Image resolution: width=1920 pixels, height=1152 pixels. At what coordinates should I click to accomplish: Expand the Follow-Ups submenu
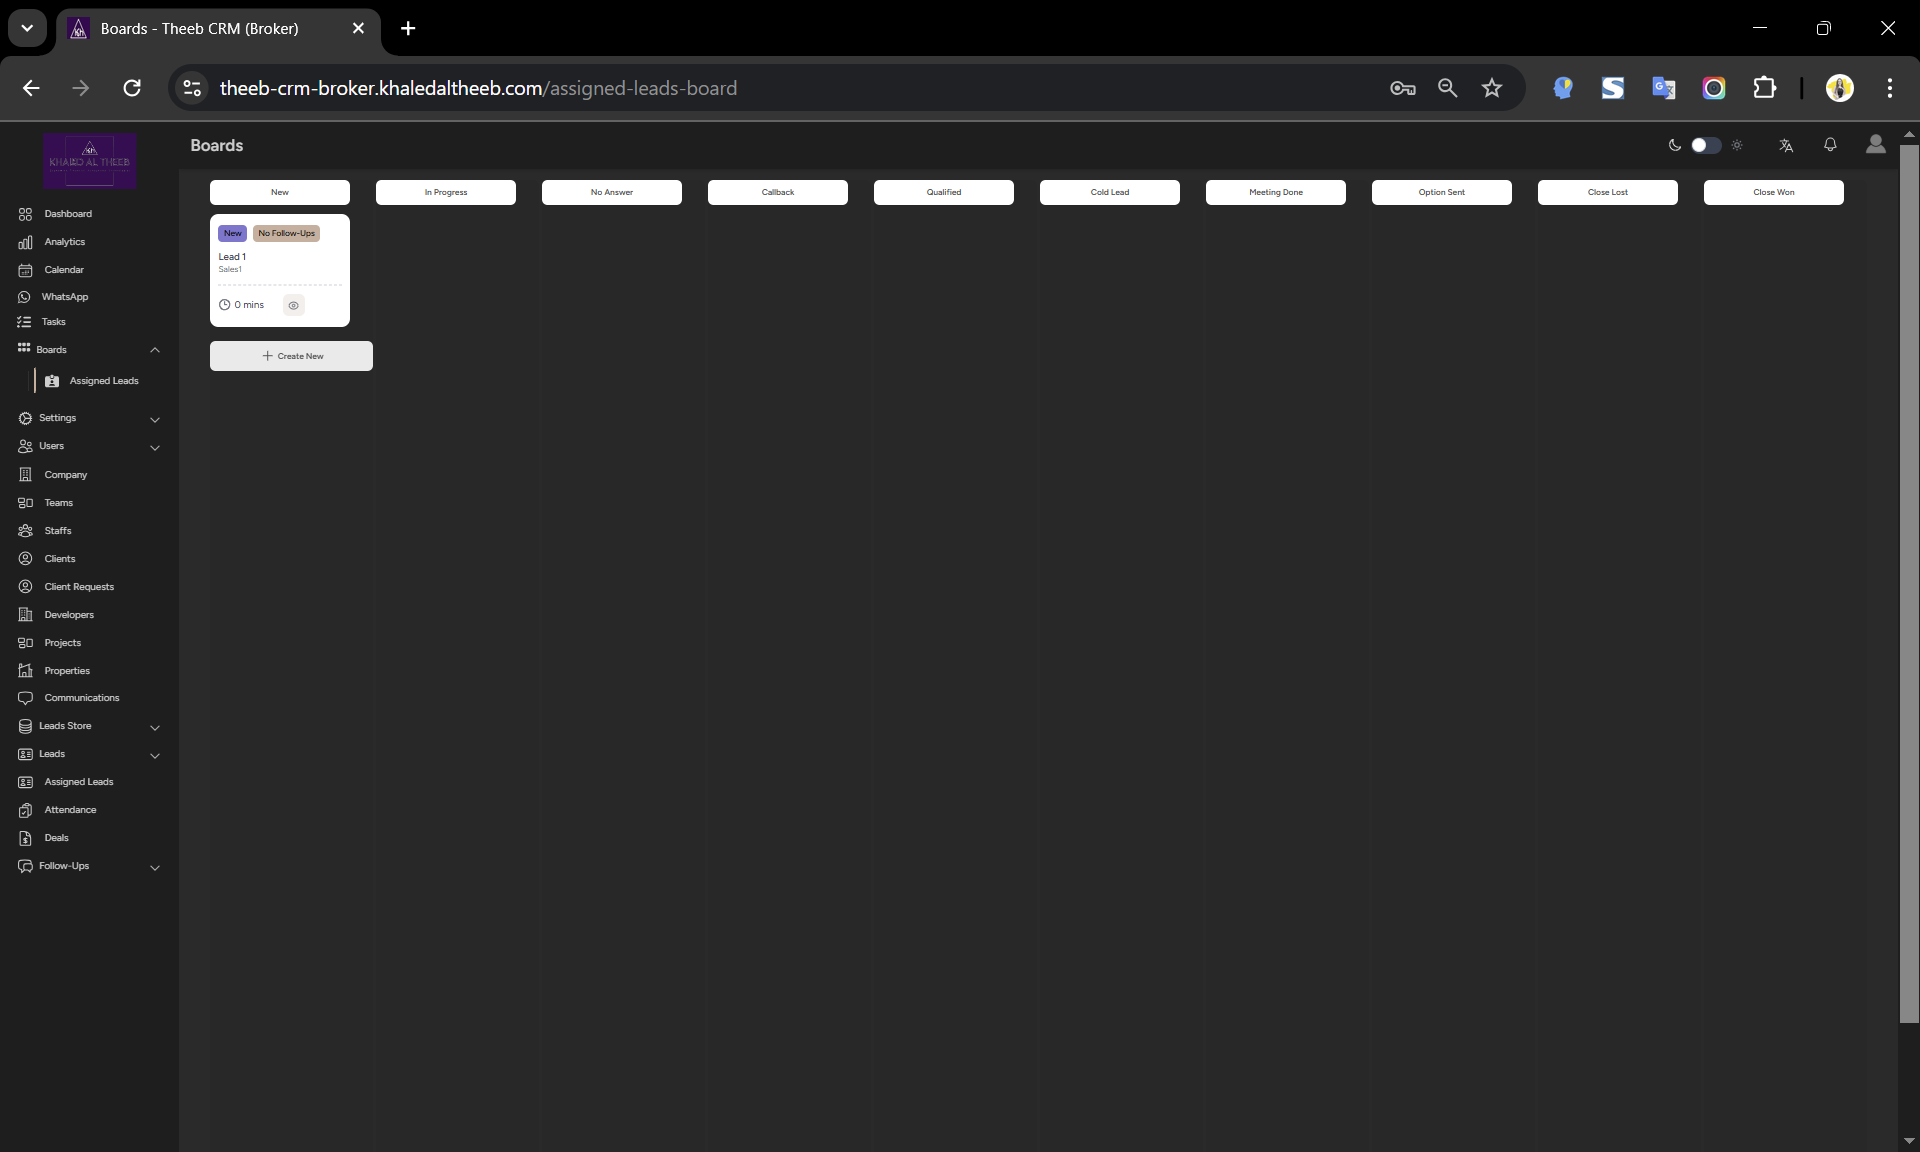[x=155, y=867]
